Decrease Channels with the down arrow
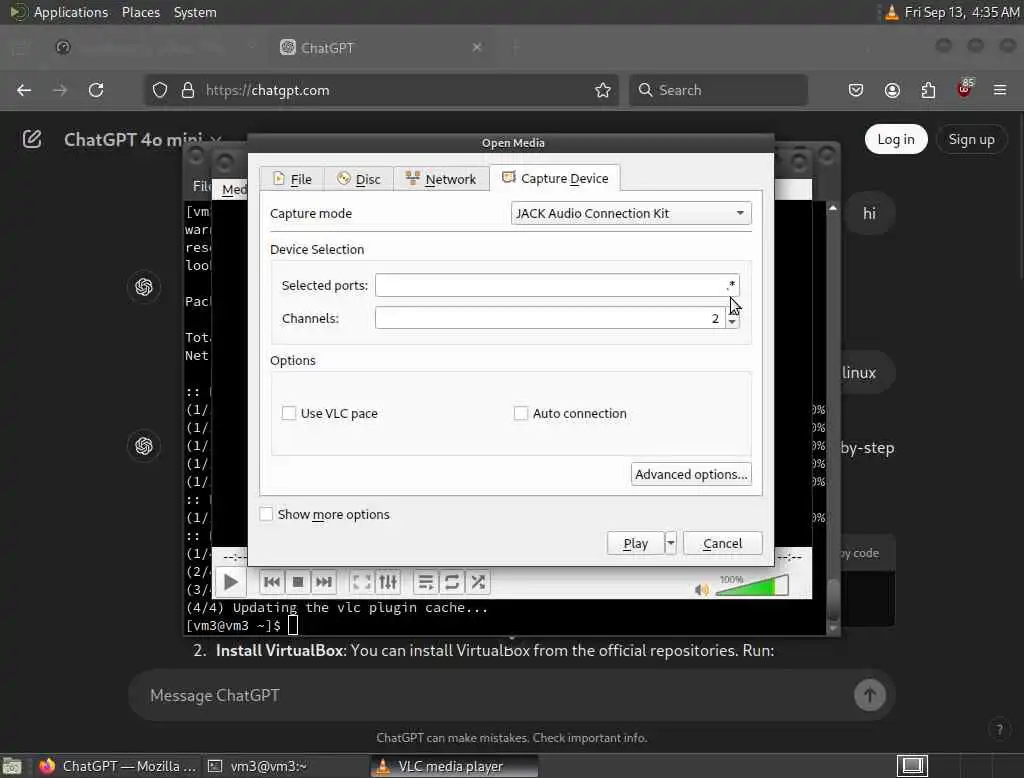 [x=732, y=323]
